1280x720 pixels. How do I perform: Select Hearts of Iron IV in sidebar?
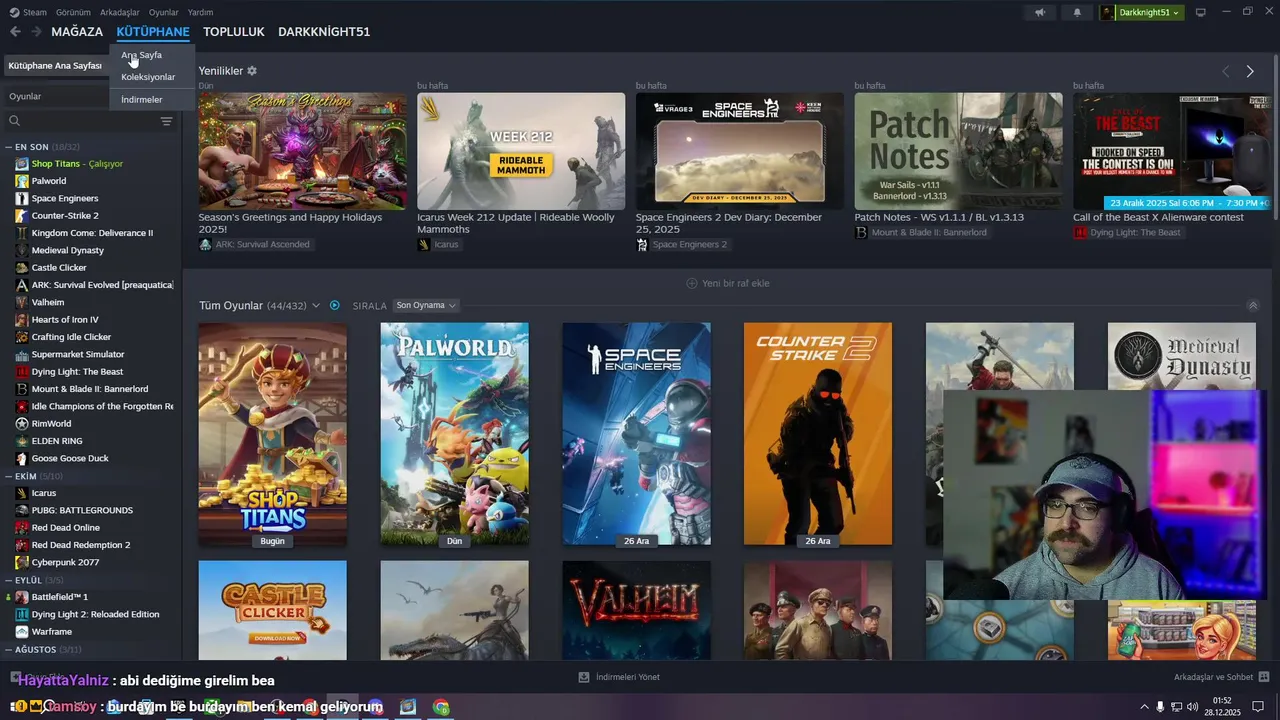pos(65,320)
